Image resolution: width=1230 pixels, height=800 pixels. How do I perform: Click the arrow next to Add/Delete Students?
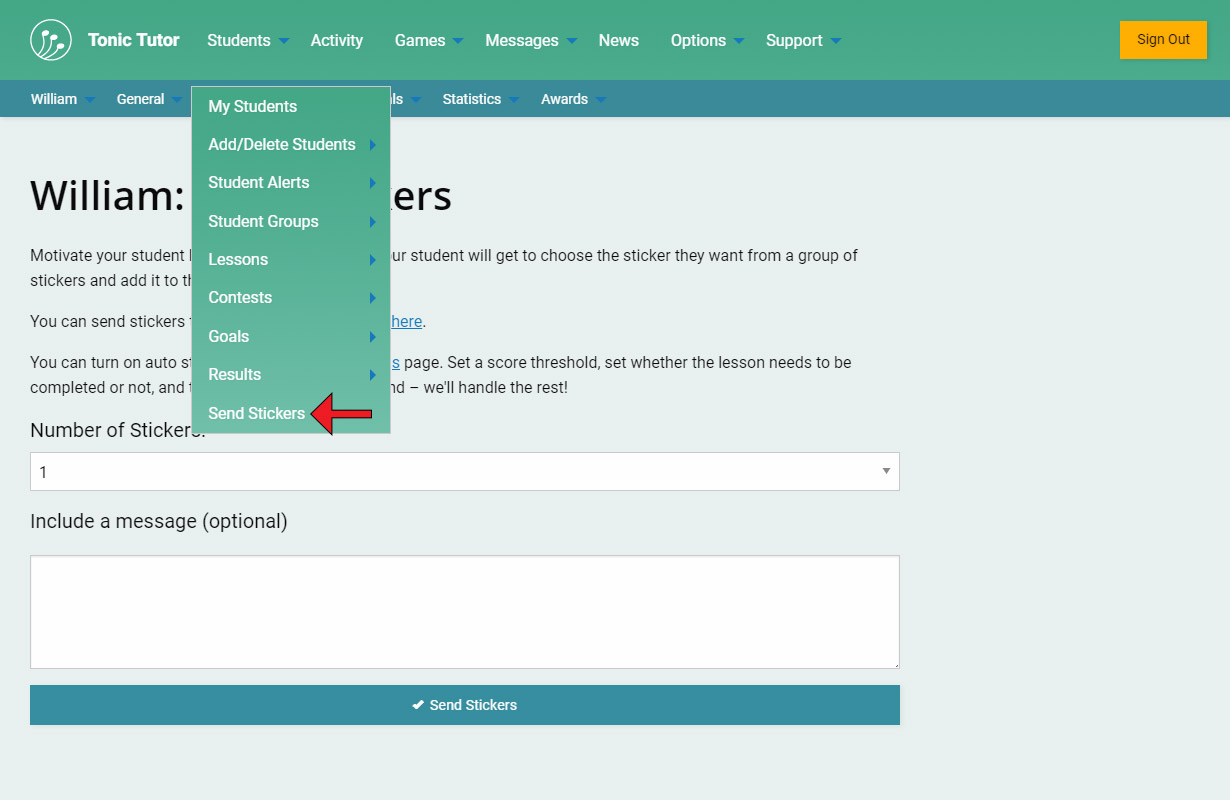(372, 145)
